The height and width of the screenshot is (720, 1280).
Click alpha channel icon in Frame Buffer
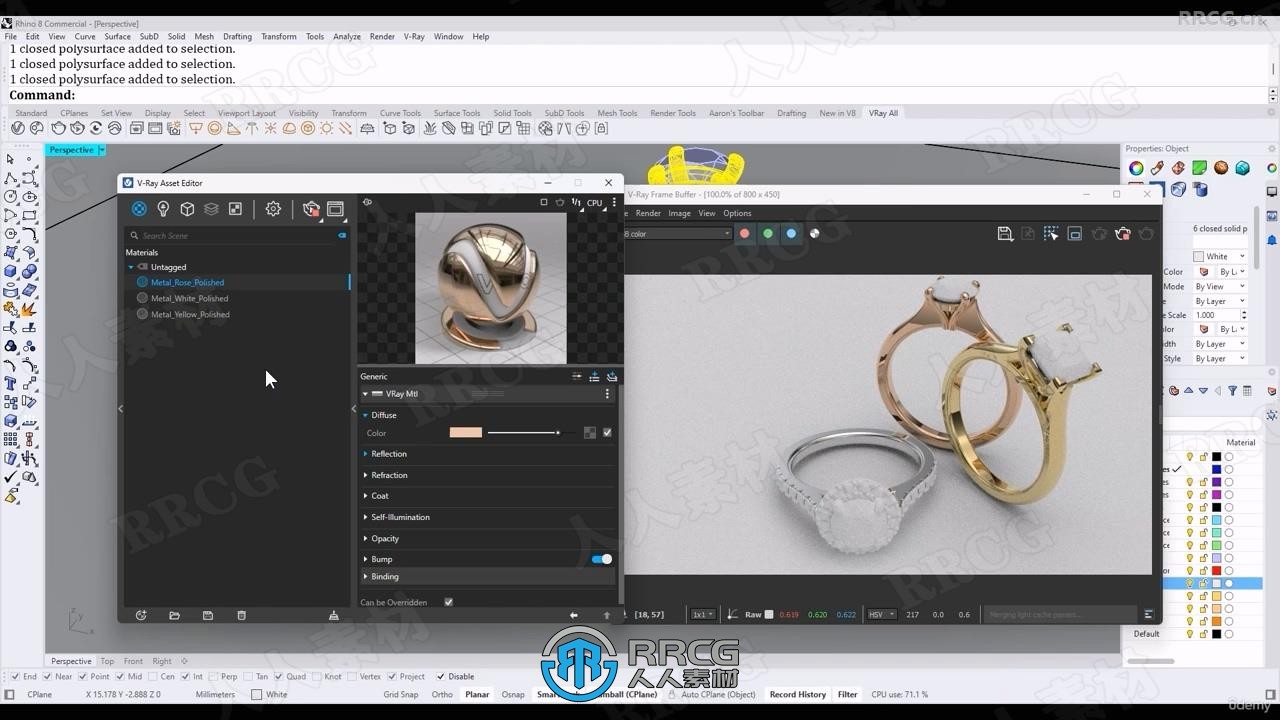tap(815, 234)
